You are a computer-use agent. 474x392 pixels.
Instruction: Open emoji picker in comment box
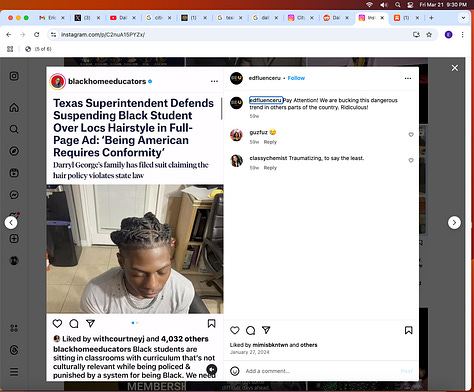[235, 371]
